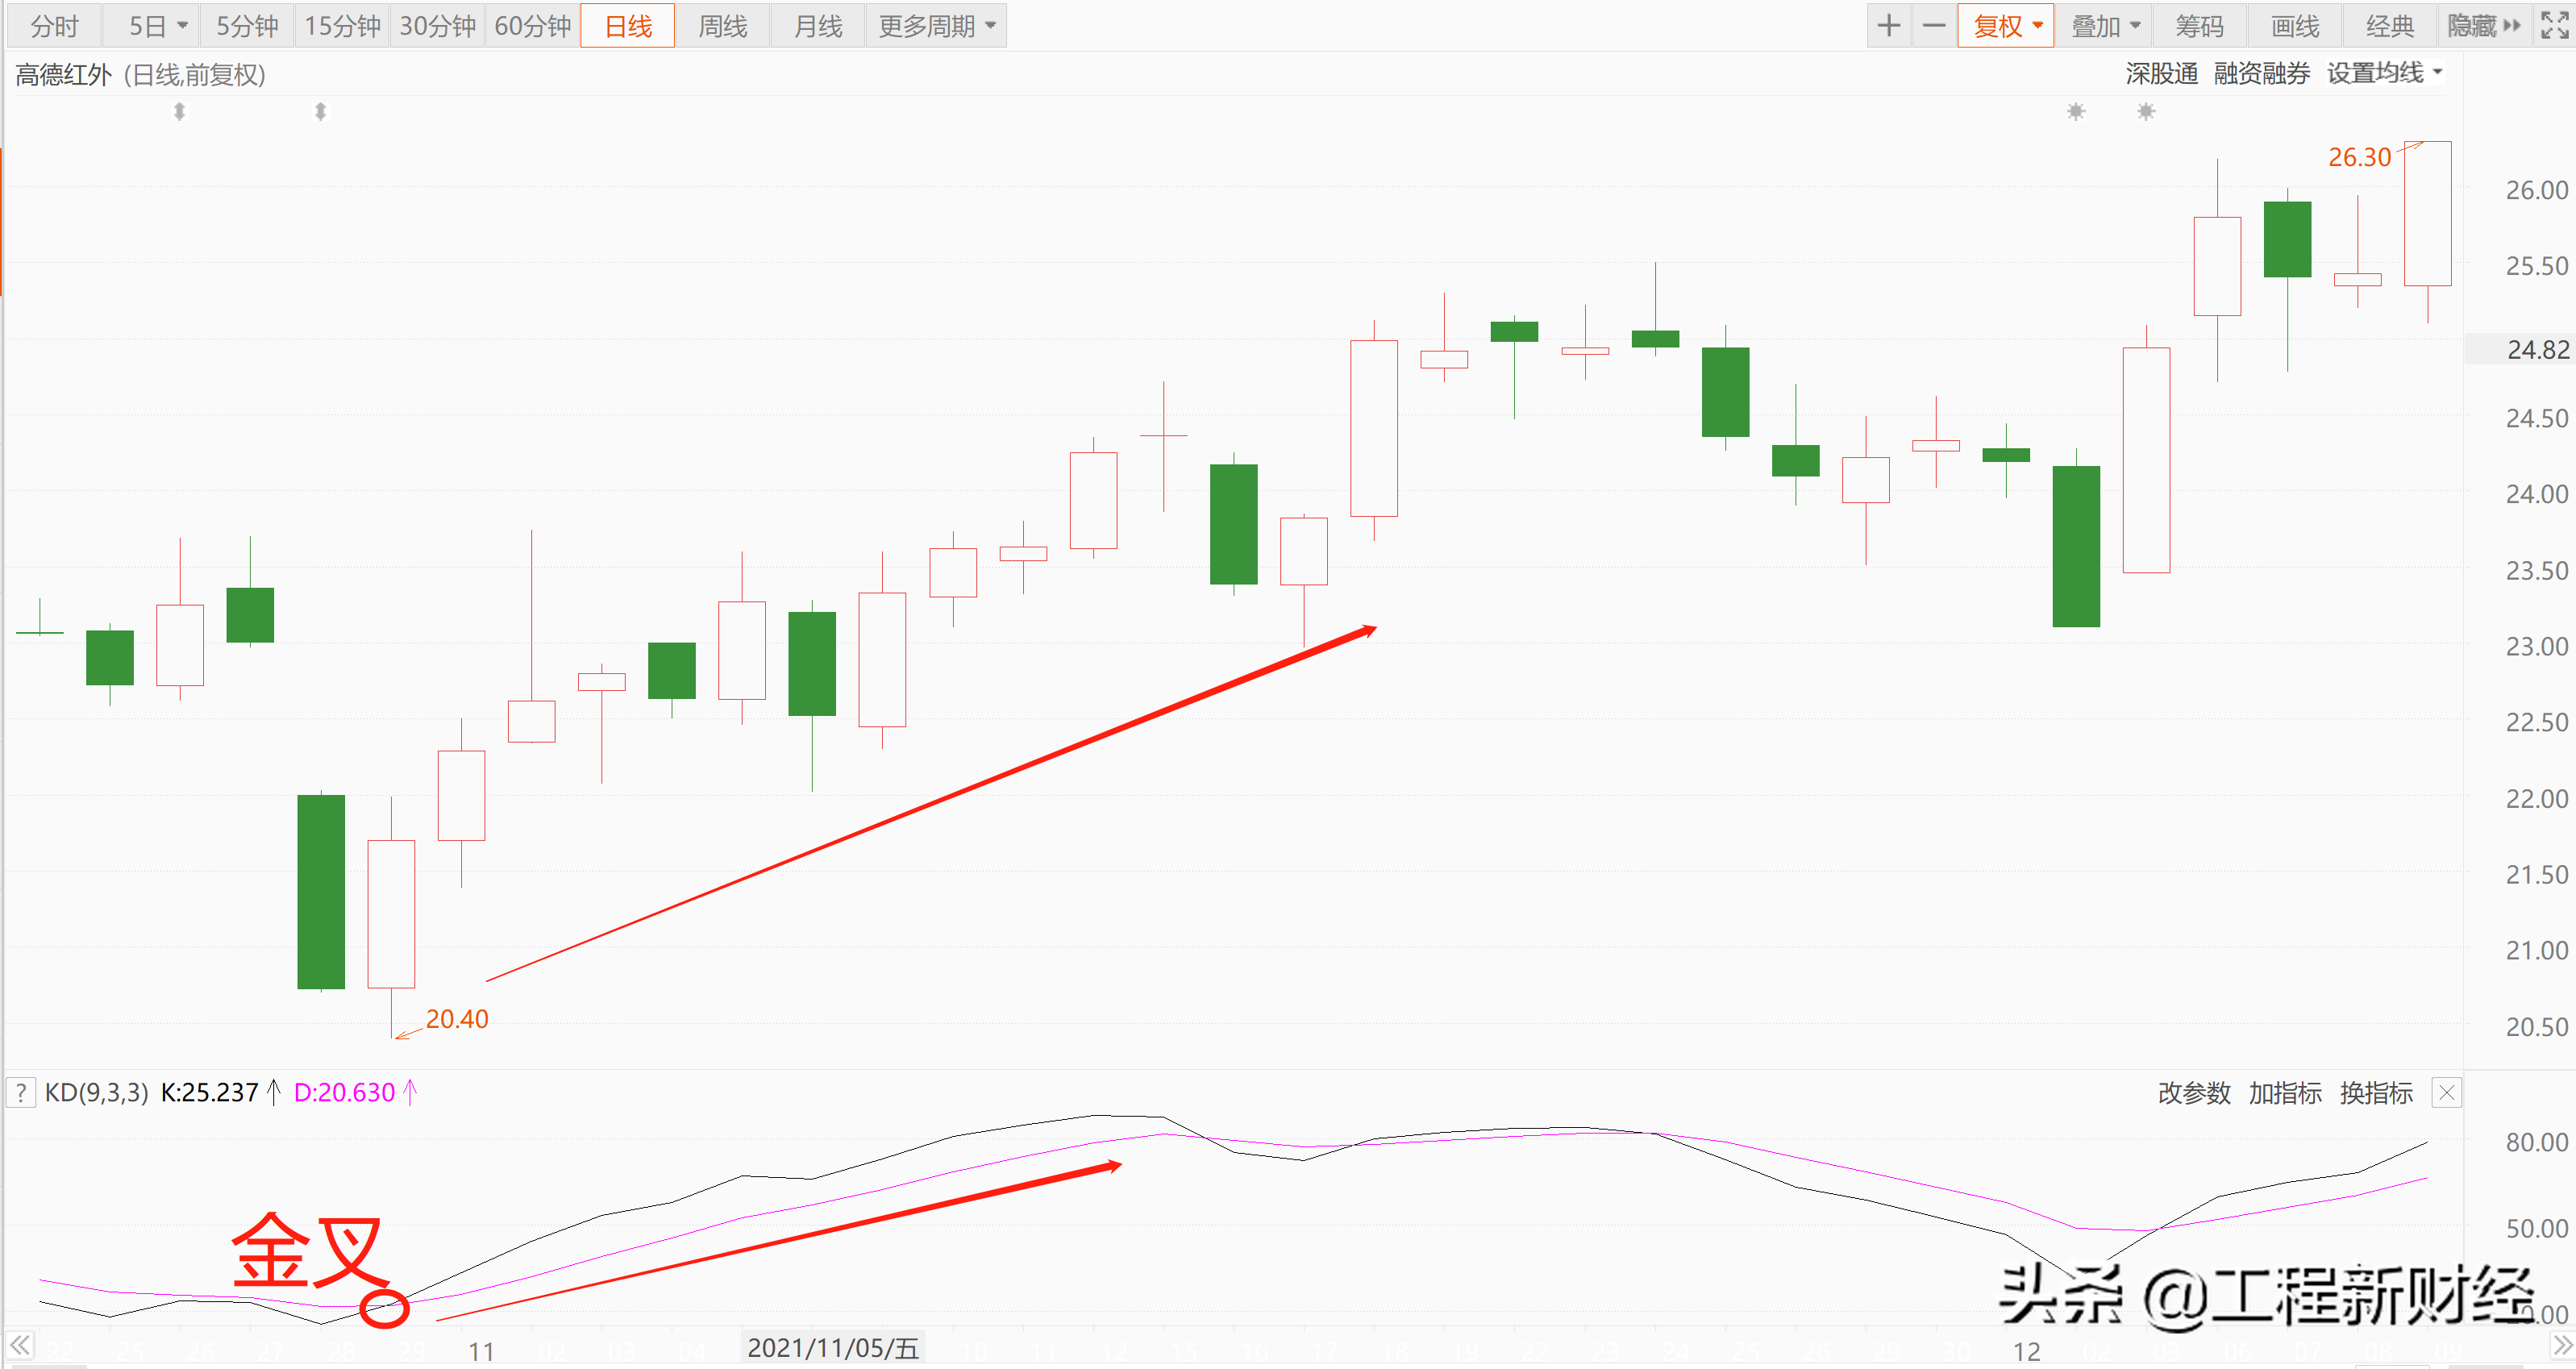Close the KD indicator panel

pos(2446,1093)
